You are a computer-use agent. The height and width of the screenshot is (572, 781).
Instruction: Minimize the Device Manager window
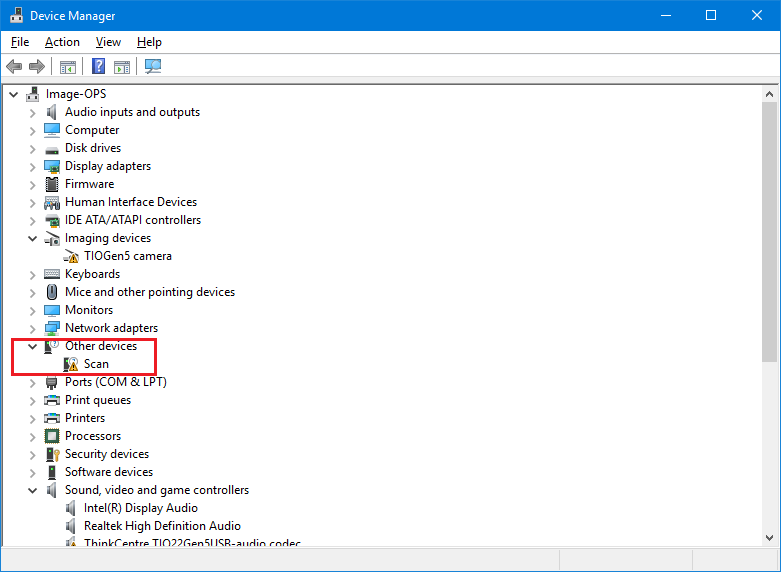665,15
